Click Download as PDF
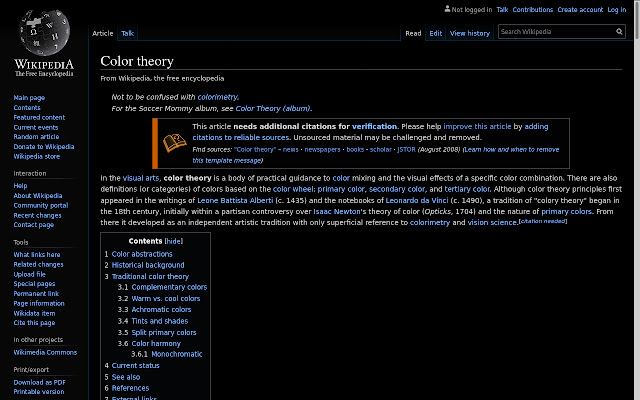This screenshot has height=400, width=640. 40,382
